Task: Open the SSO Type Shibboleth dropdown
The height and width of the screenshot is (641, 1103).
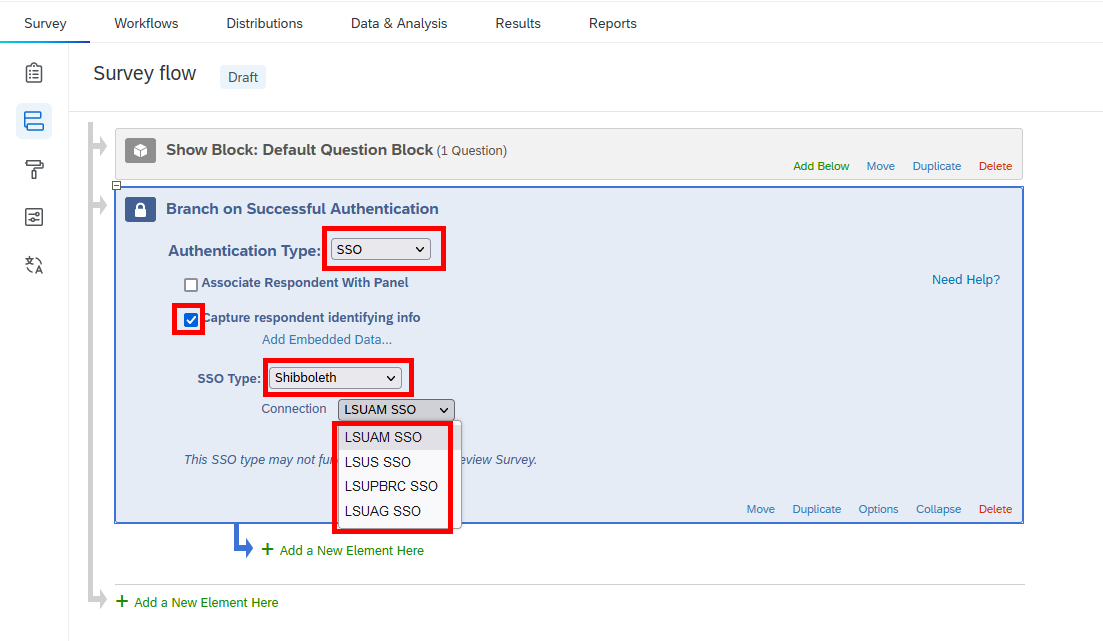Action: (x=335, y=378)
